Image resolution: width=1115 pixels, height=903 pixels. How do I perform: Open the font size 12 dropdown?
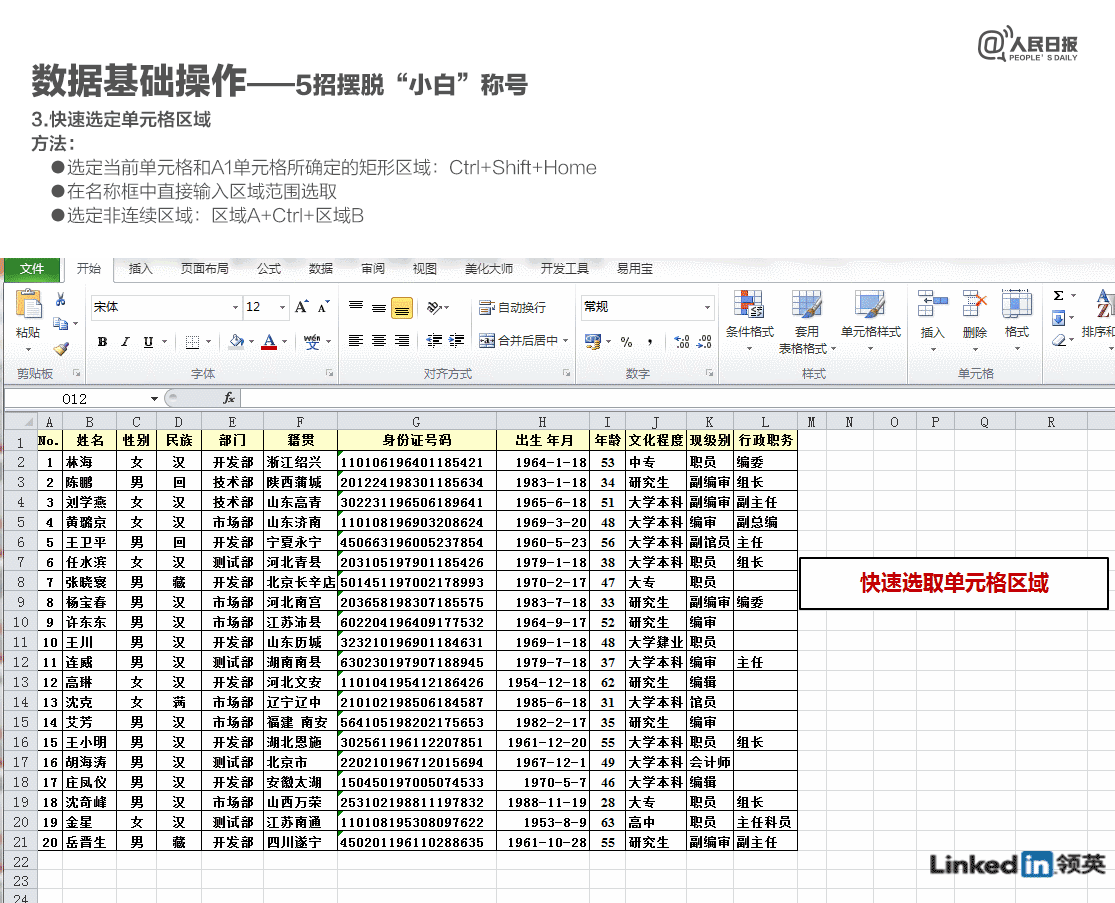click(282, 307)
